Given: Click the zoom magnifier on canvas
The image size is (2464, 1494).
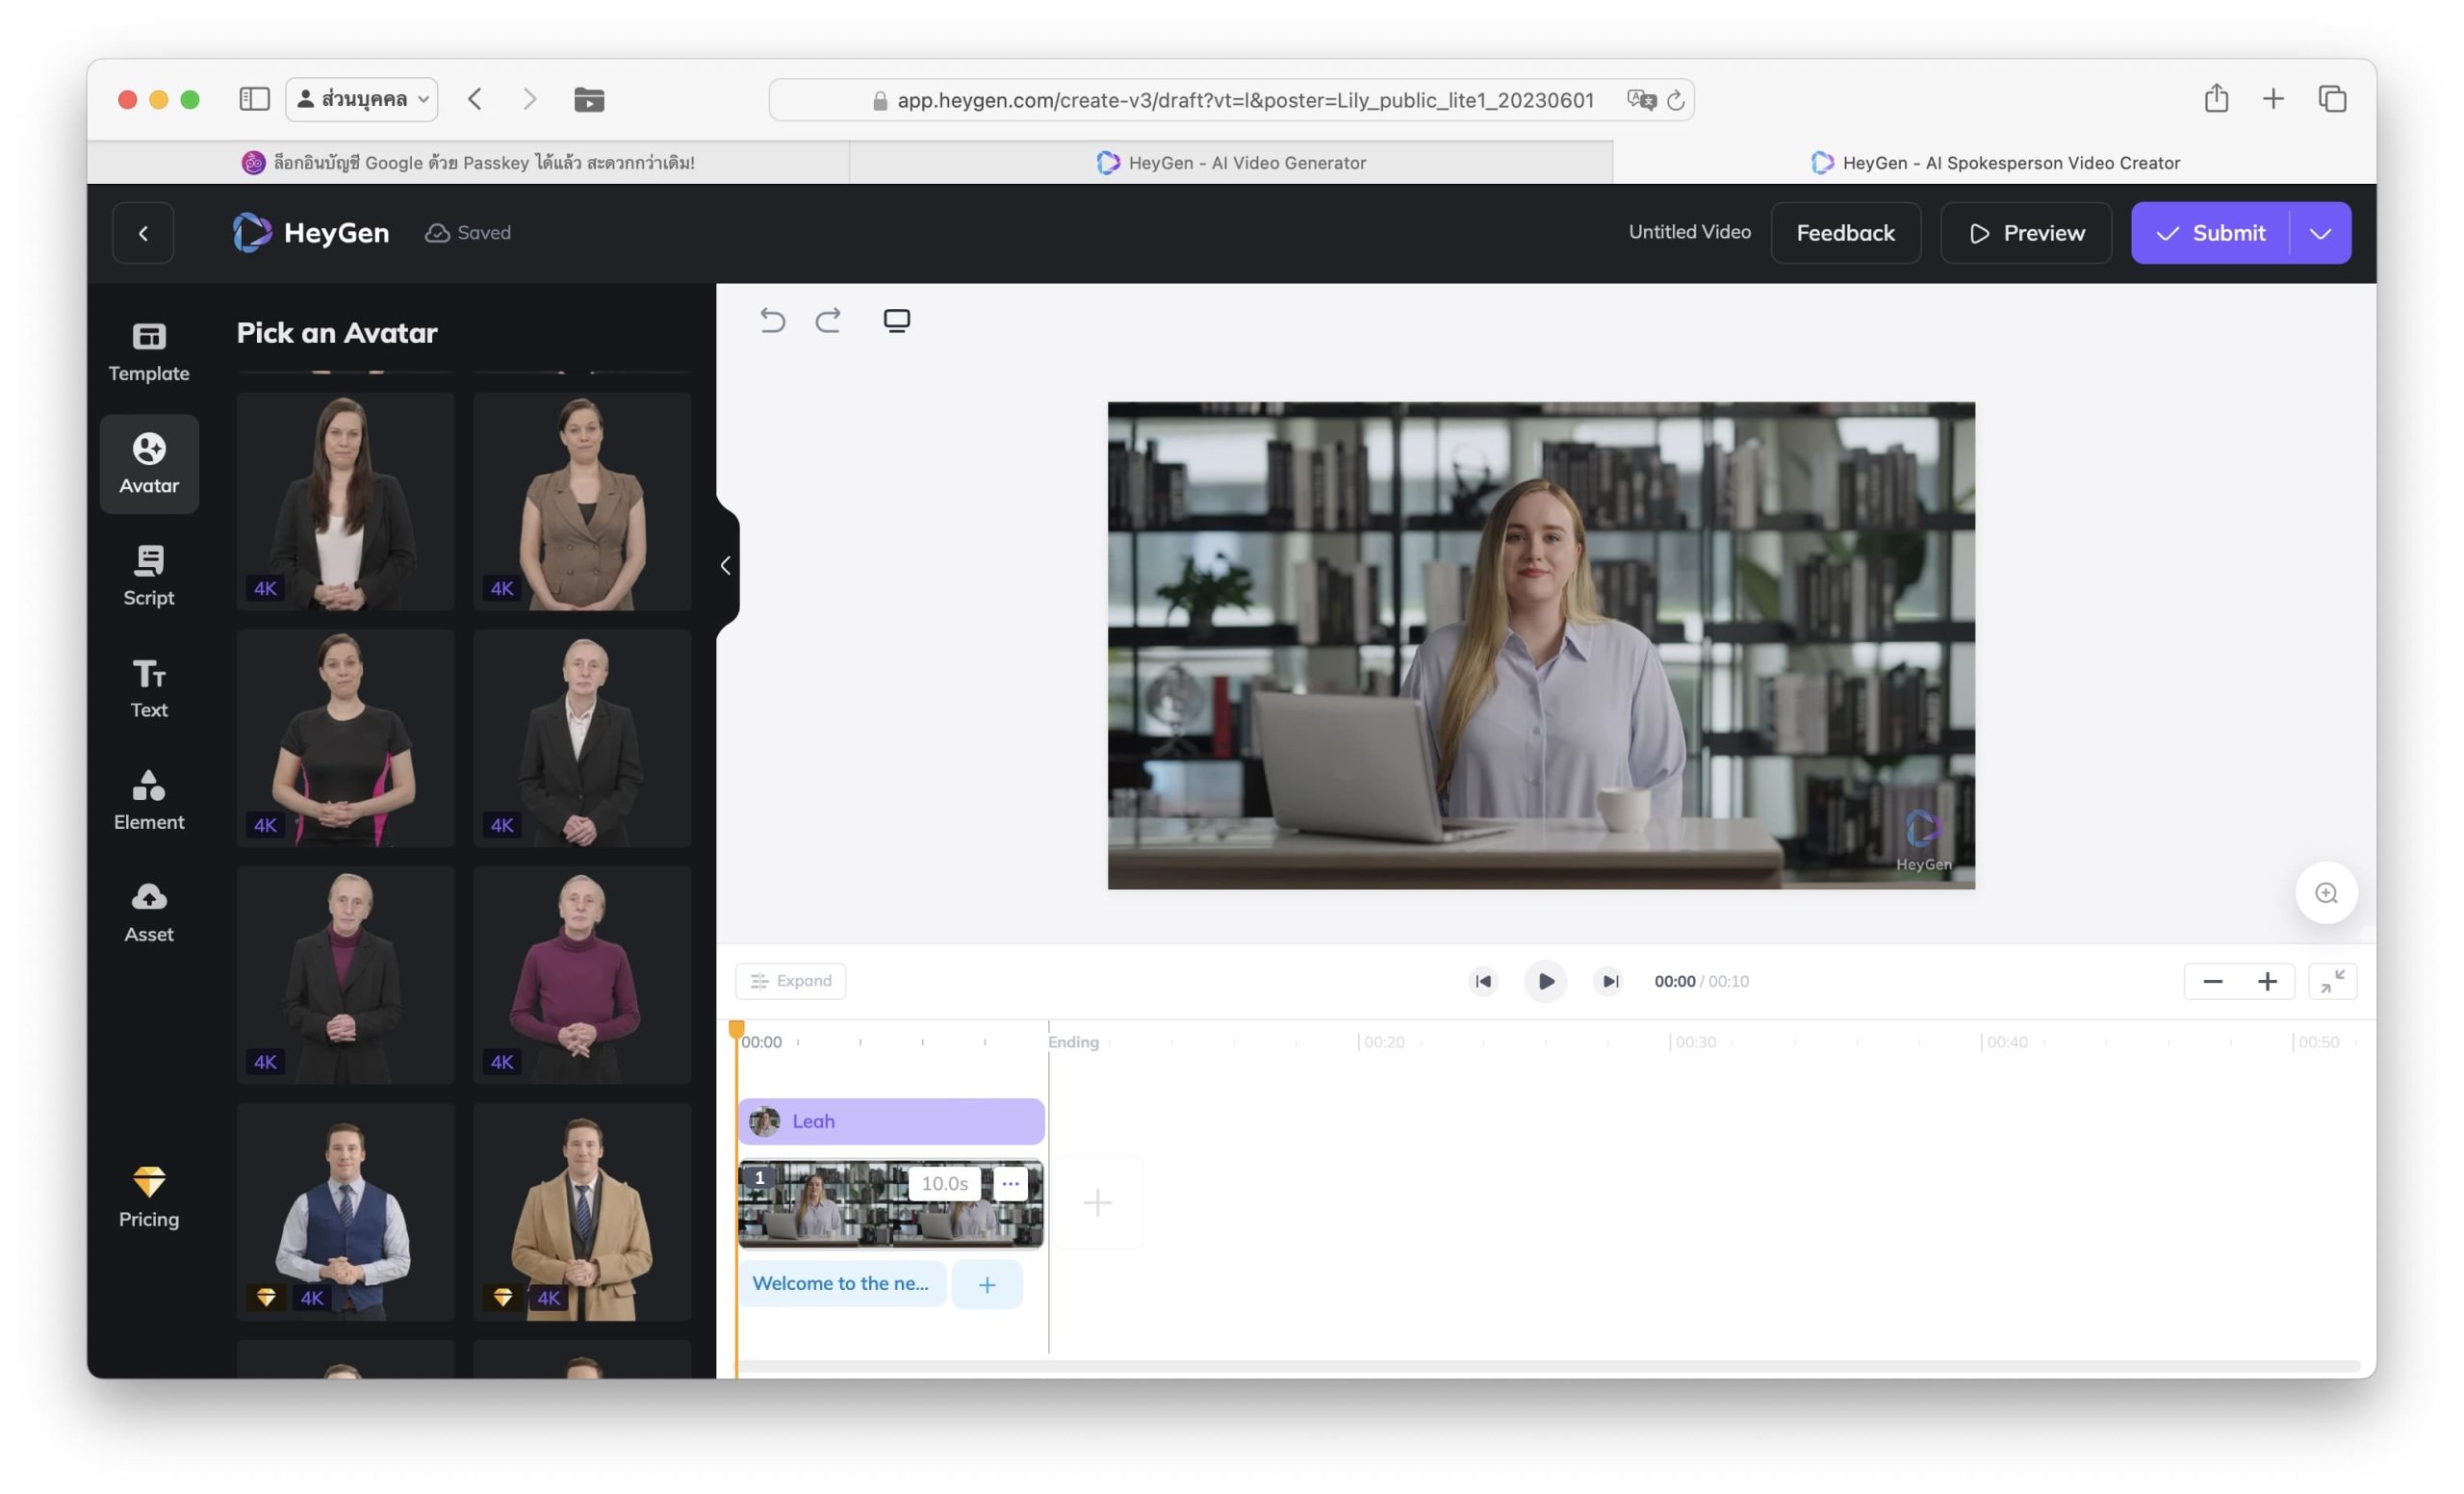Looking at the screenshot, I should pyautogui.click(x=2325, y=892).
